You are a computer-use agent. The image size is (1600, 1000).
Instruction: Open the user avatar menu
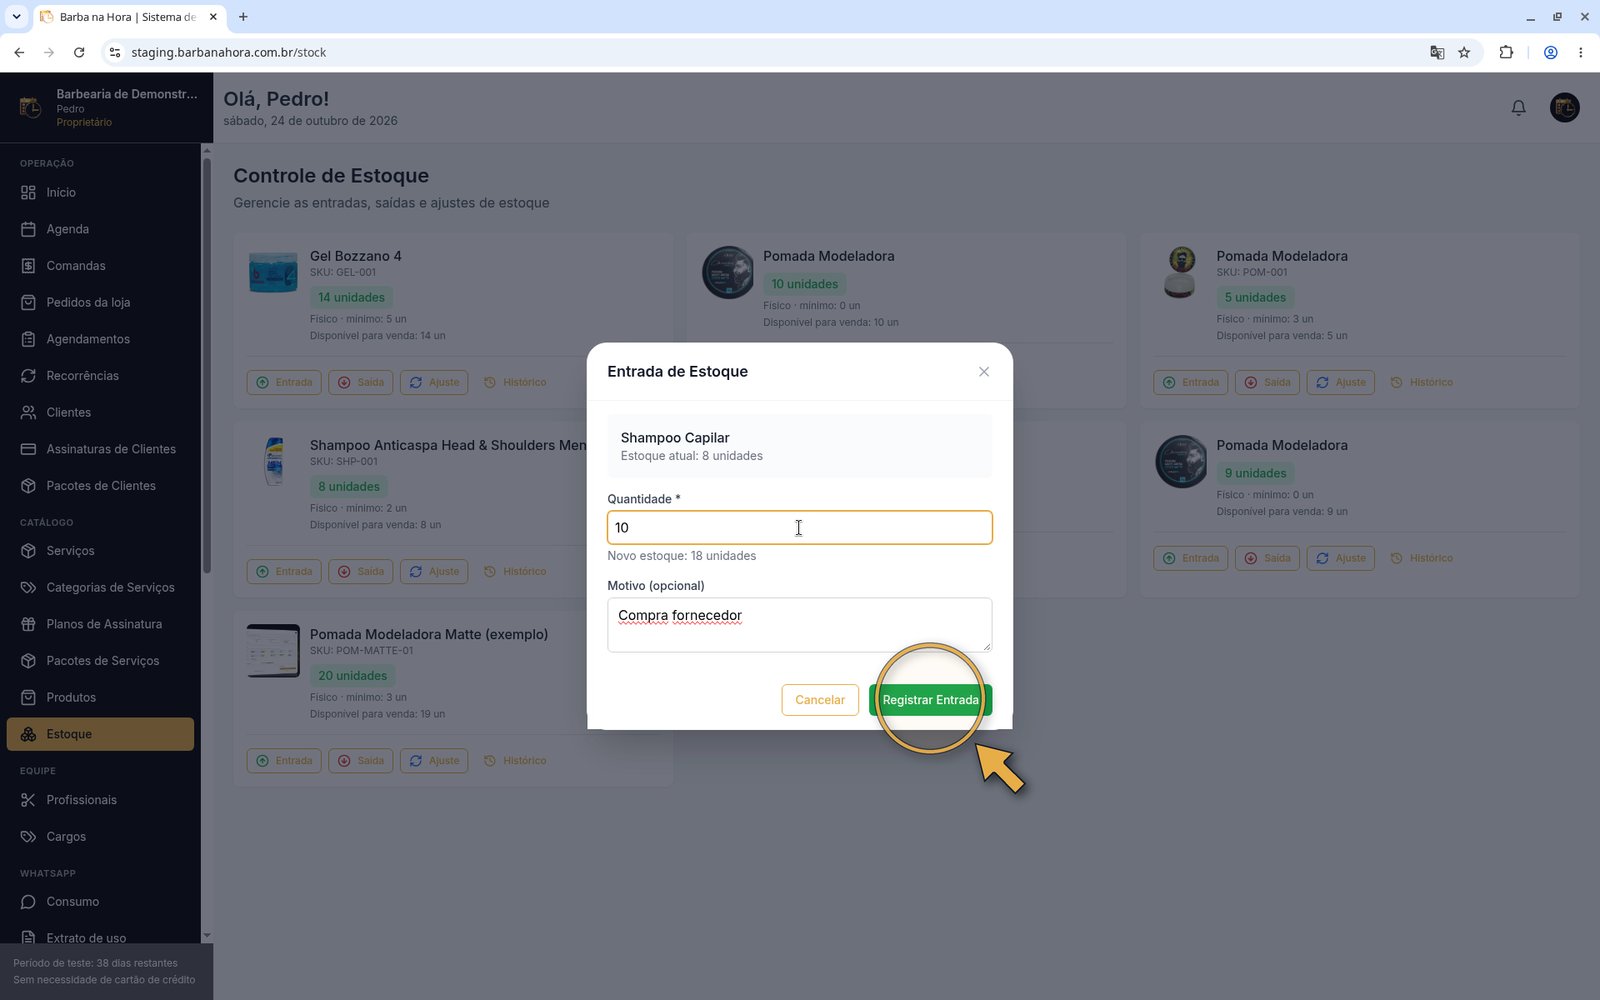pos(1564,107)
